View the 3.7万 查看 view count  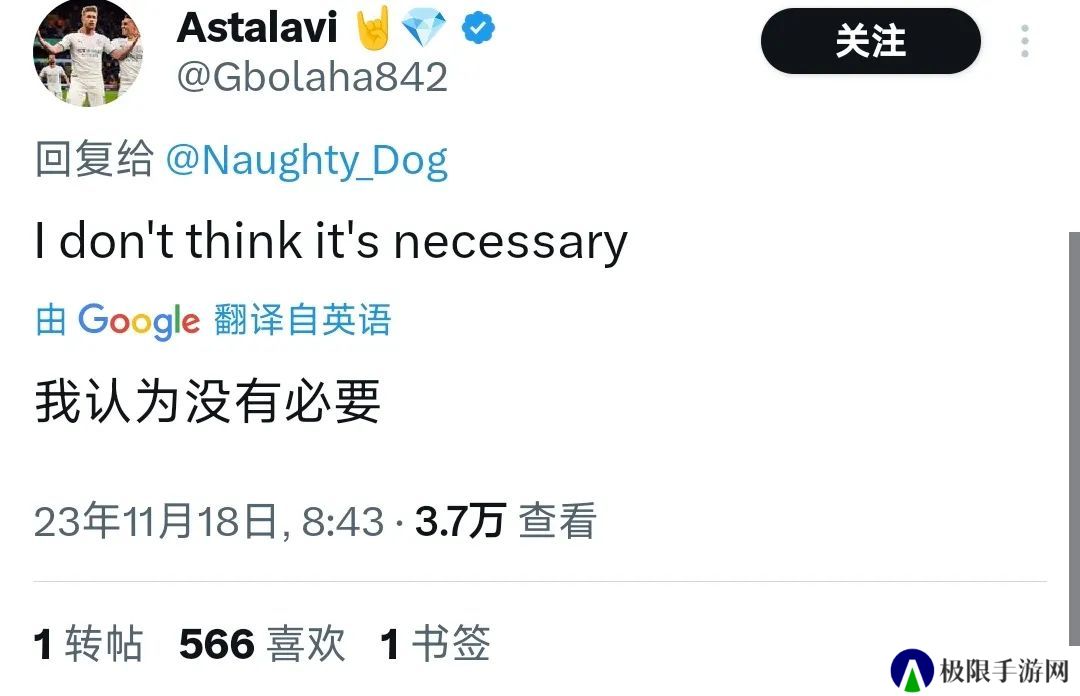coord(506,521)
